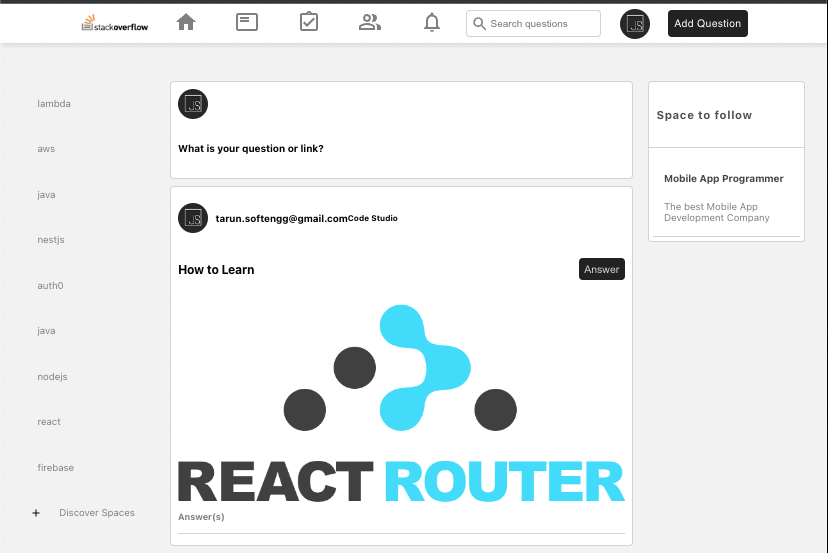Click the post author's avatar
Image resolution: width=828 pixels, height=553 pixels.
193,218
